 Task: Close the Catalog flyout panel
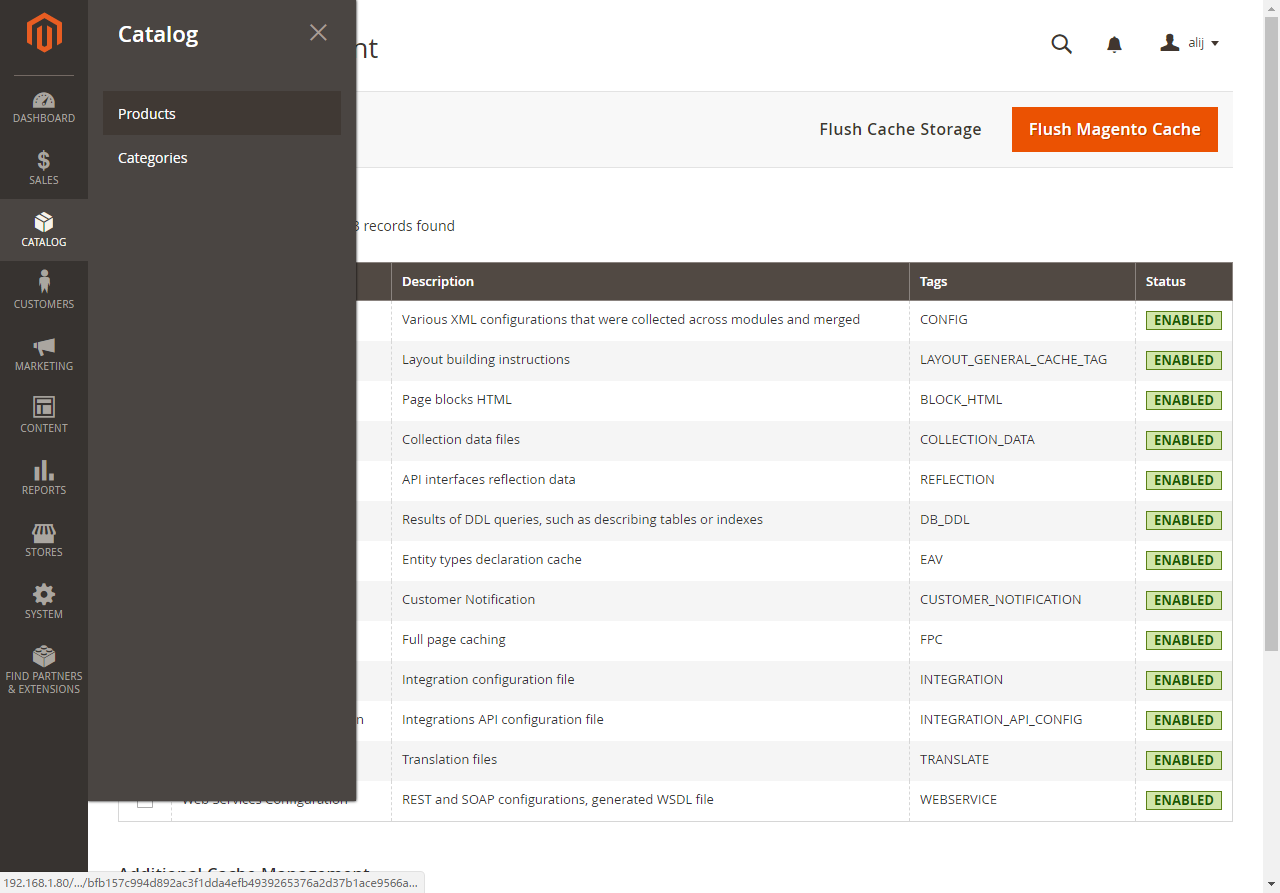coord(318,33)
